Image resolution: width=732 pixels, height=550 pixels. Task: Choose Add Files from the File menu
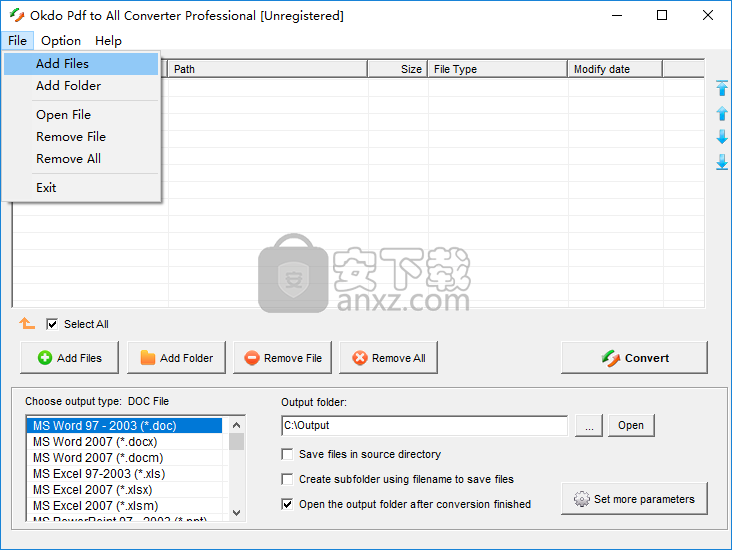[x=81, y=63]
